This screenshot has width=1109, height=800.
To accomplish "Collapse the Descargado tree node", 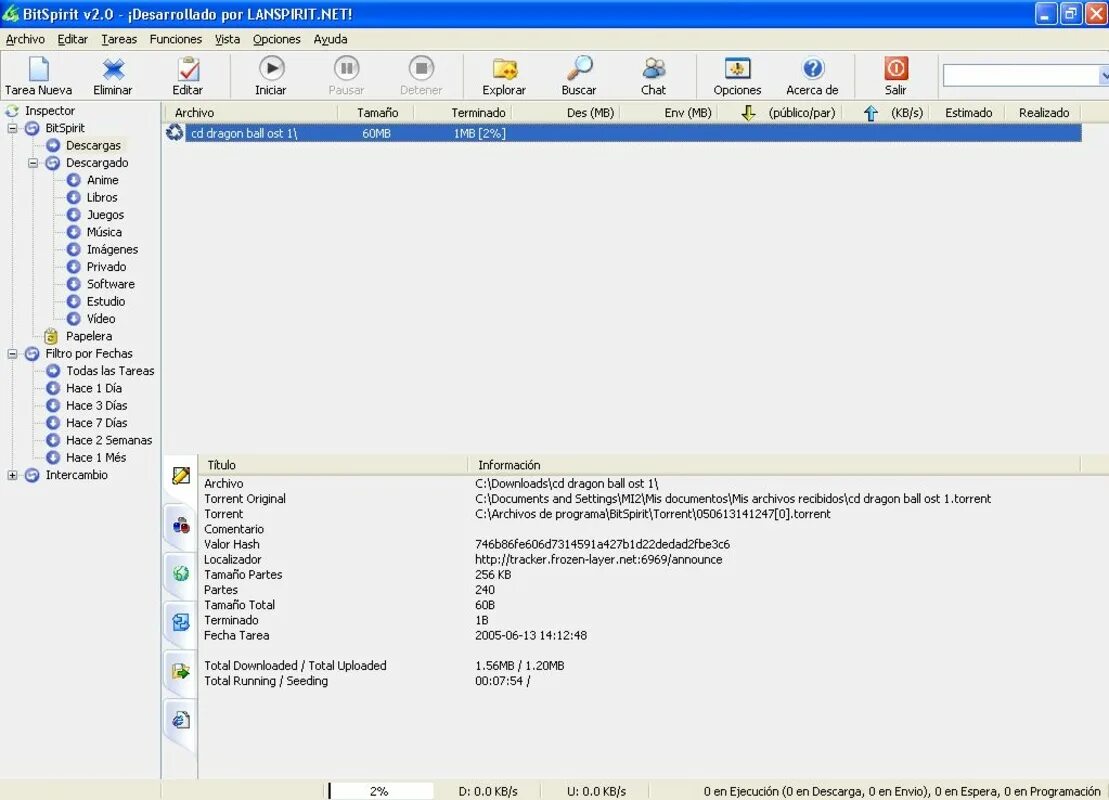I will [33, 163].
